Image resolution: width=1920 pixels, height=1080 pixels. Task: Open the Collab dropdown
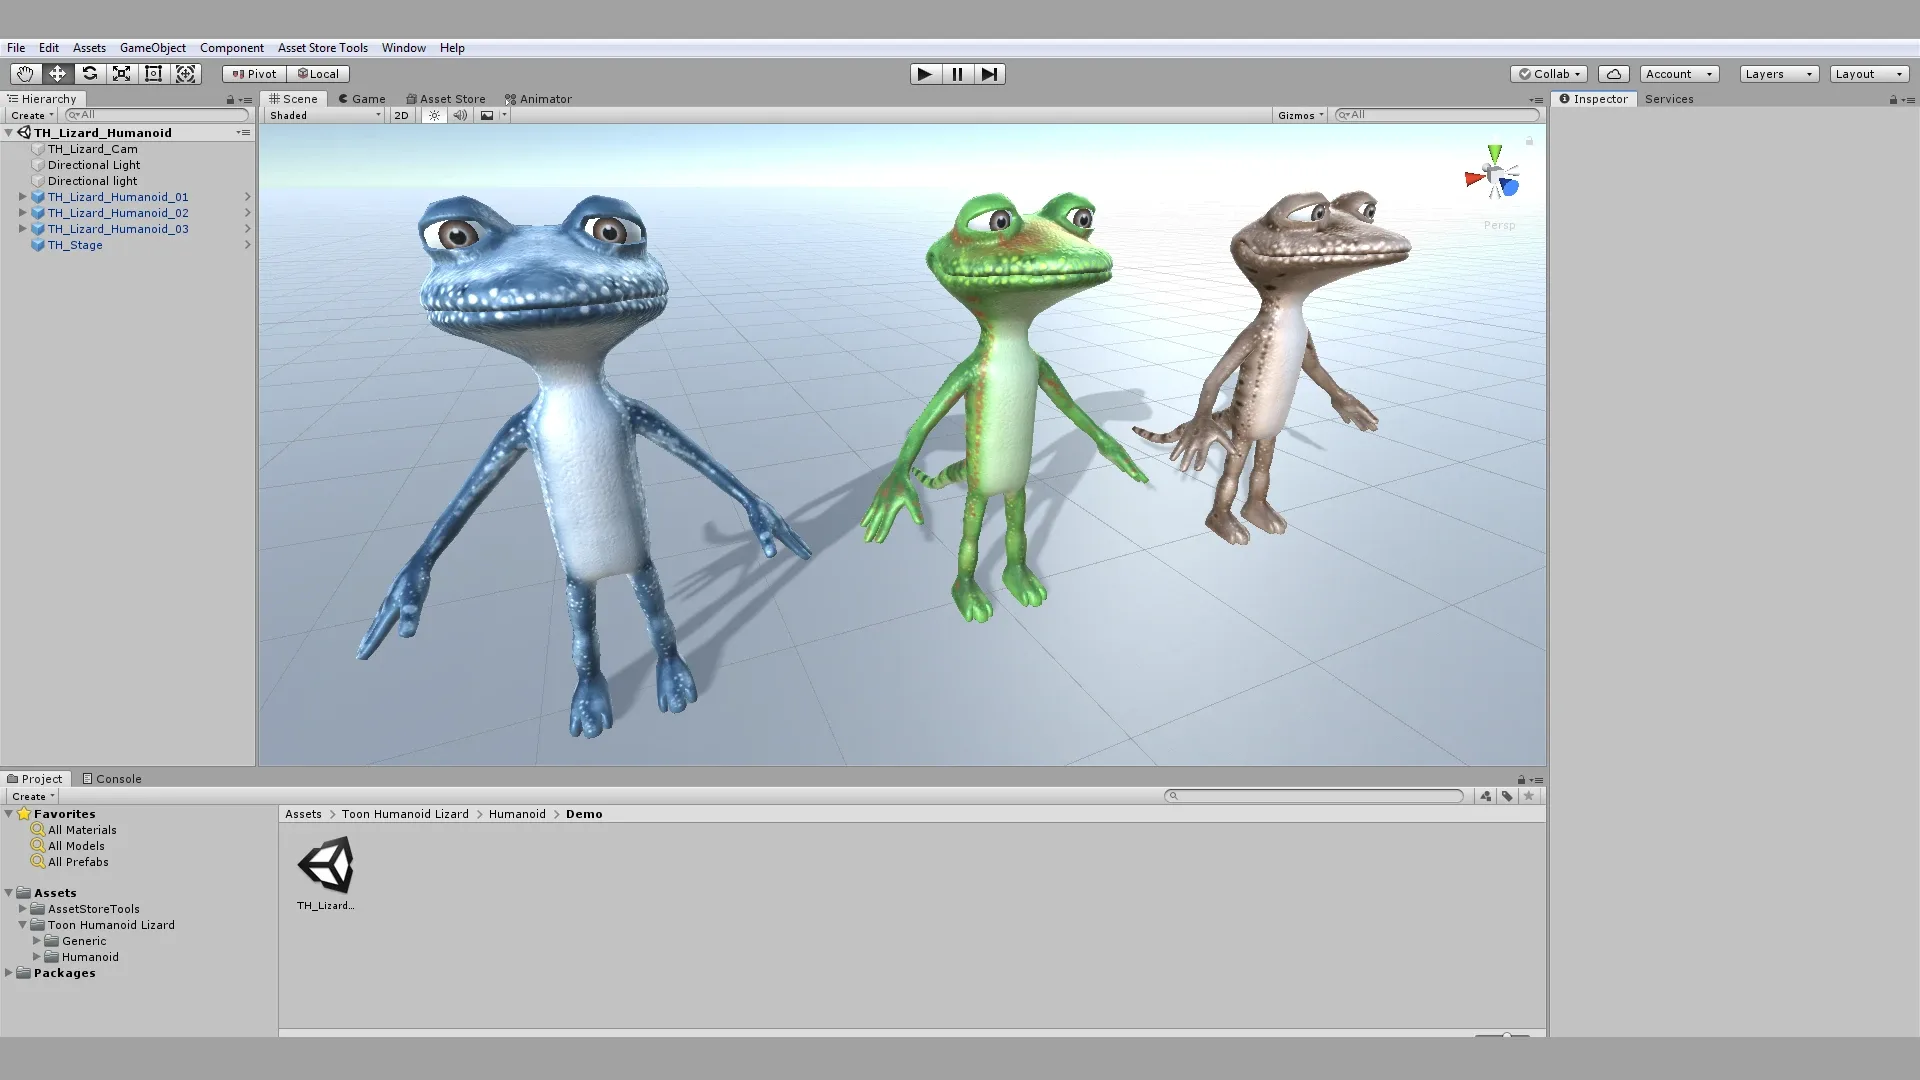[x=1548, y=74]
